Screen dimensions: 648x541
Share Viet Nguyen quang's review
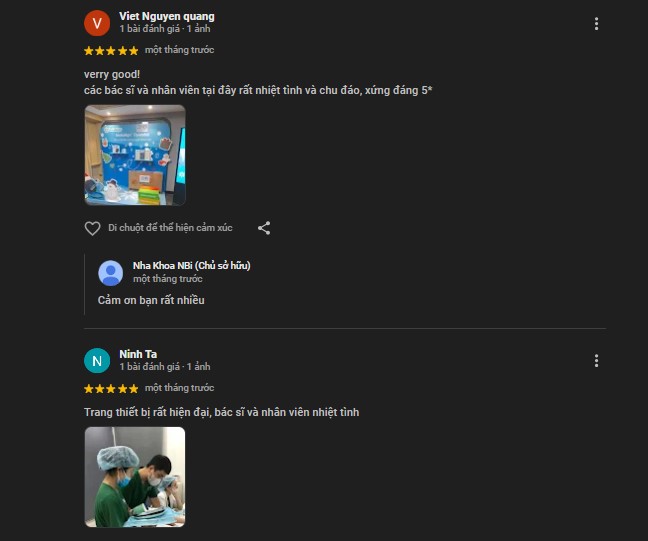point(264,228)
